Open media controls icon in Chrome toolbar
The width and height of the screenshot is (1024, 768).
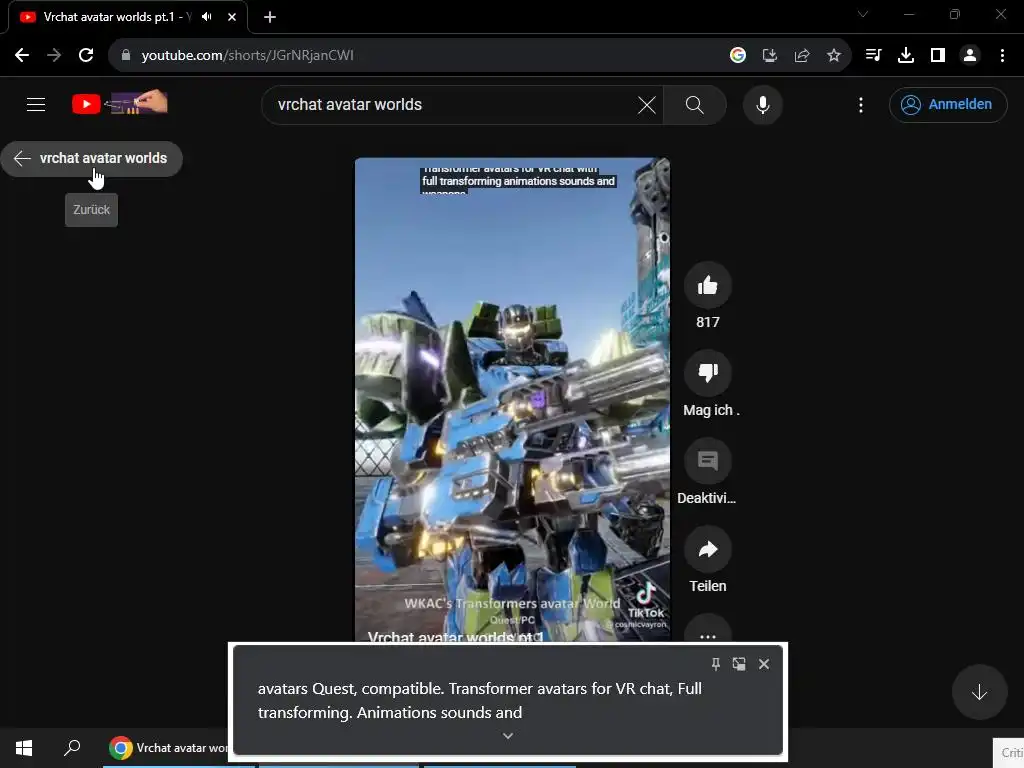click(x=873, y=56)
